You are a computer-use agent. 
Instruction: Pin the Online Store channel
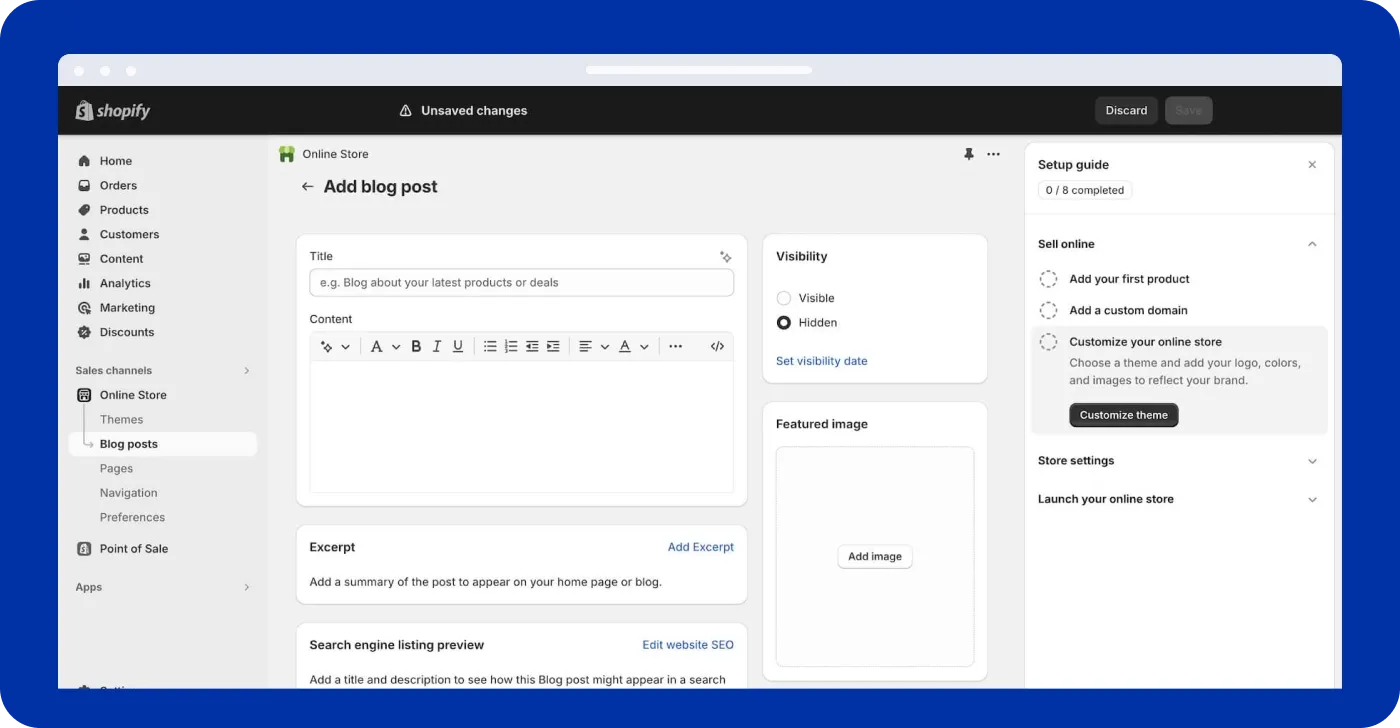pos(968,154)
